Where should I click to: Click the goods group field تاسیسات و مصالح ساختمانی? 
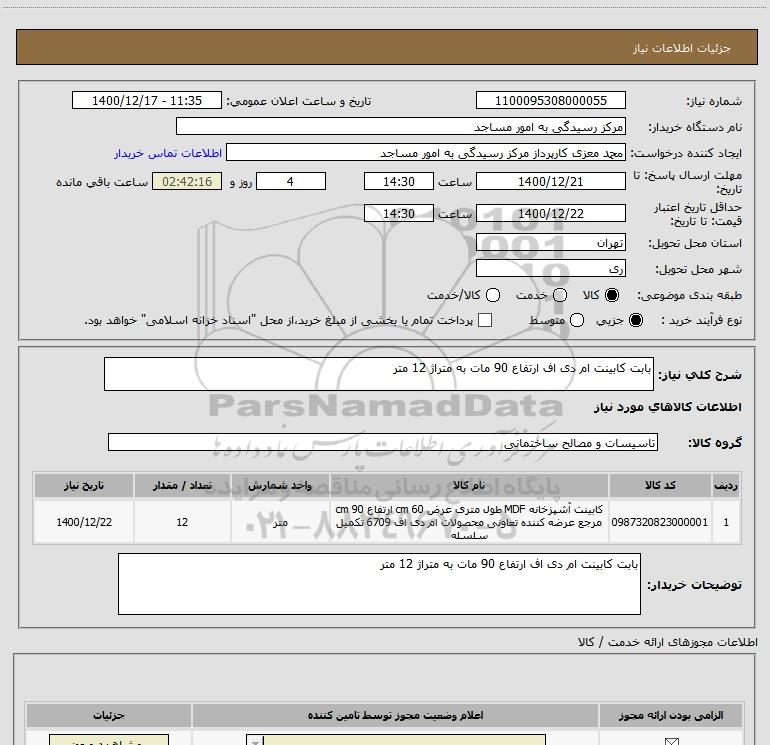383,442
